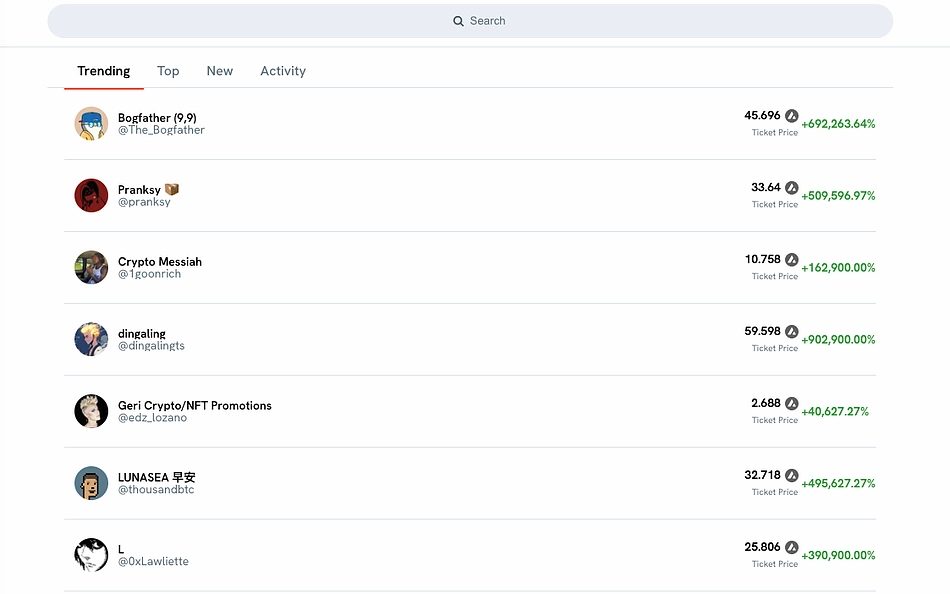The image size is (950, 594).
Task: Click AVAX token icon beside 25.806
Action: click(791, 547)
